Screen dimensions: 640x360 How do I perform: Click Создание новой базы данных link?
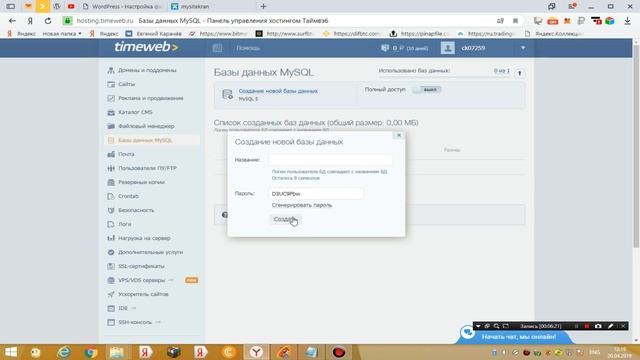[278, 91]
